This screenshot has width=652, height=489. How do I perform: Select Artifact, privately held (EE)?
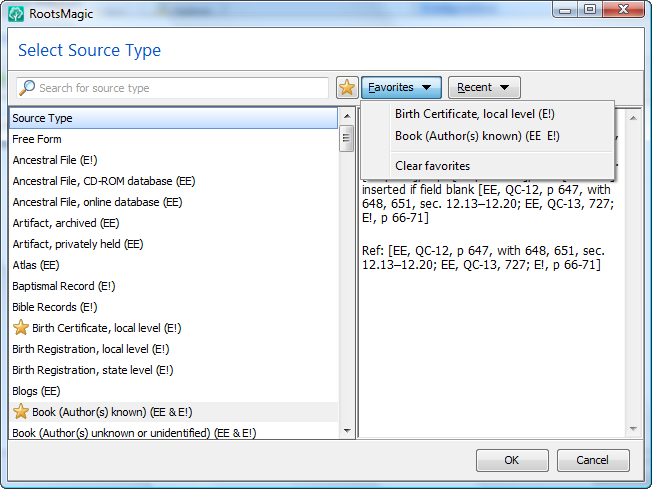173,244
